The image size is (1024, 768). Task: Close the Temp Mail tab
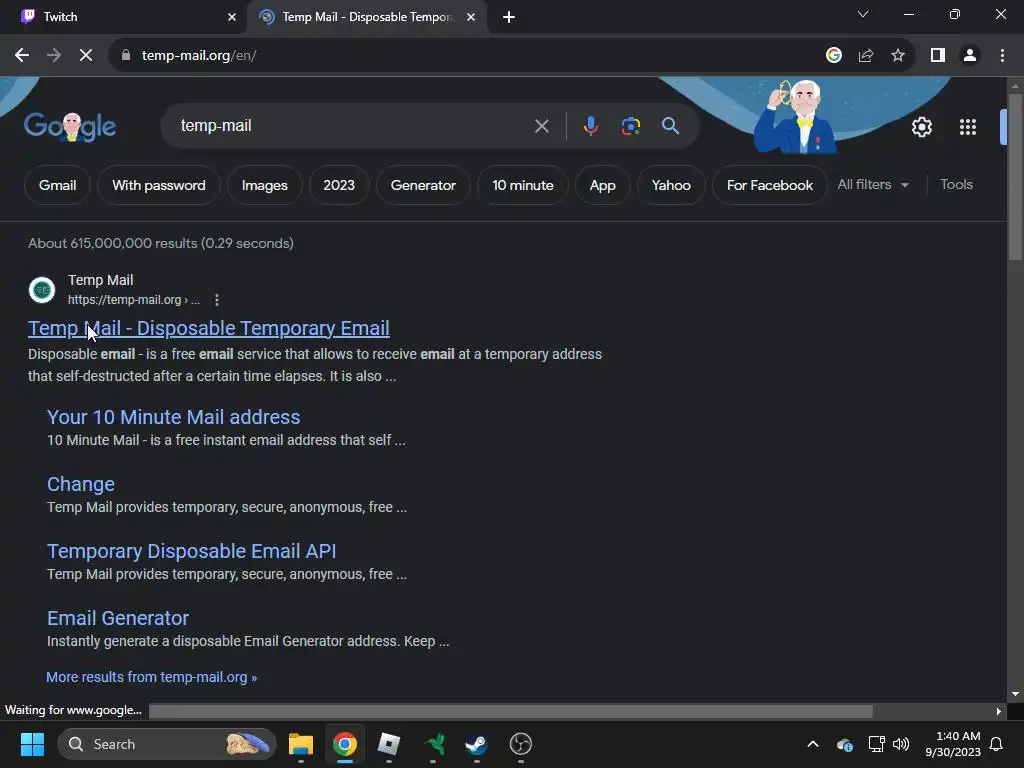click(471, 17)
